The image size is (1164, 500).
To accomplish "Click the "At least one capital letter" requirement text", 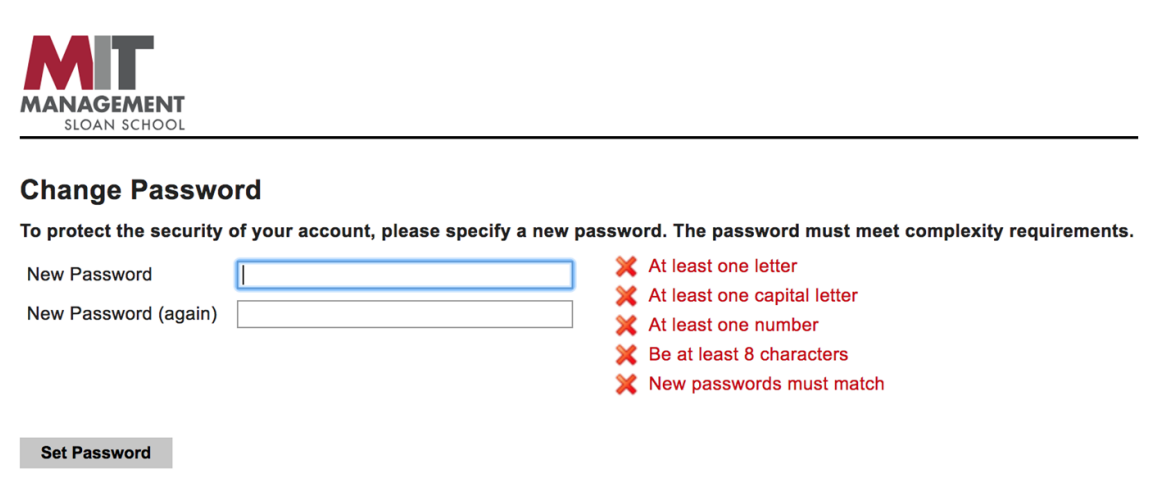I will [x=753, y=296].
